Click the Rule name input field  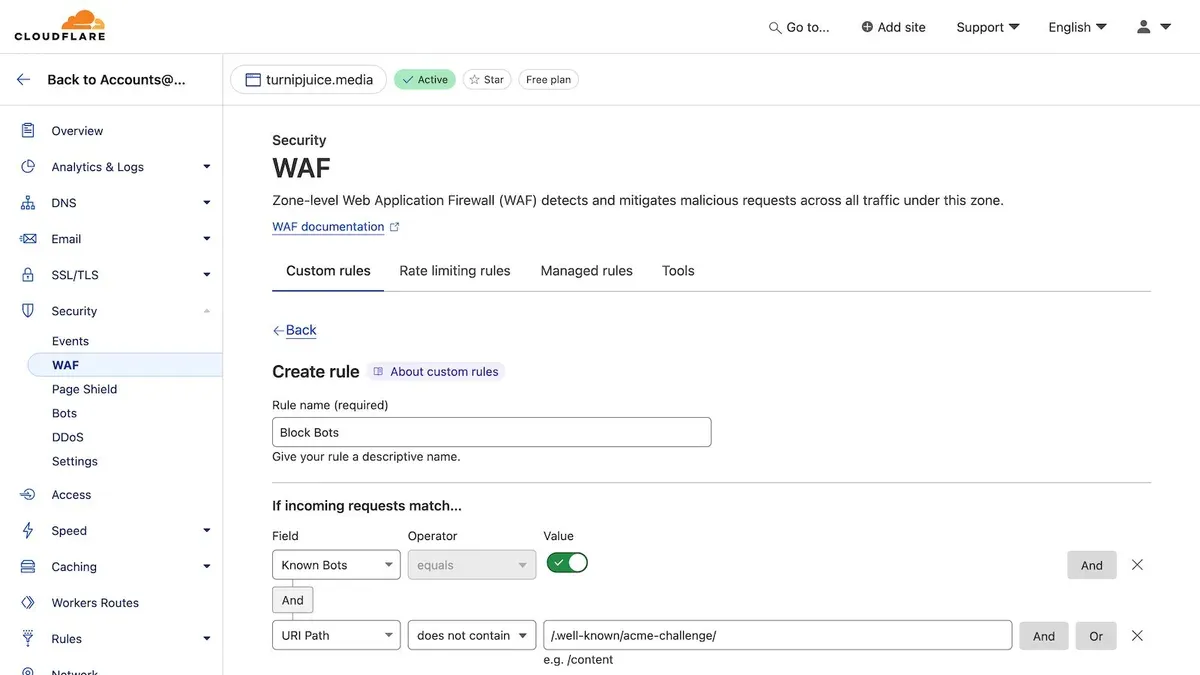[492, 432]
